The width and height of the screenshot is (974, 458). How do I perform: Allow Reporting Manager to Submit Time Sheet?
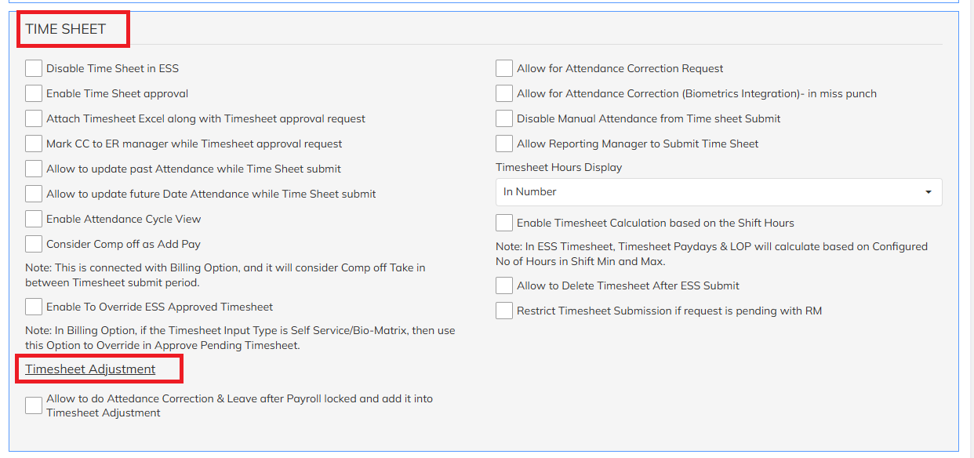tap(504, 144)
